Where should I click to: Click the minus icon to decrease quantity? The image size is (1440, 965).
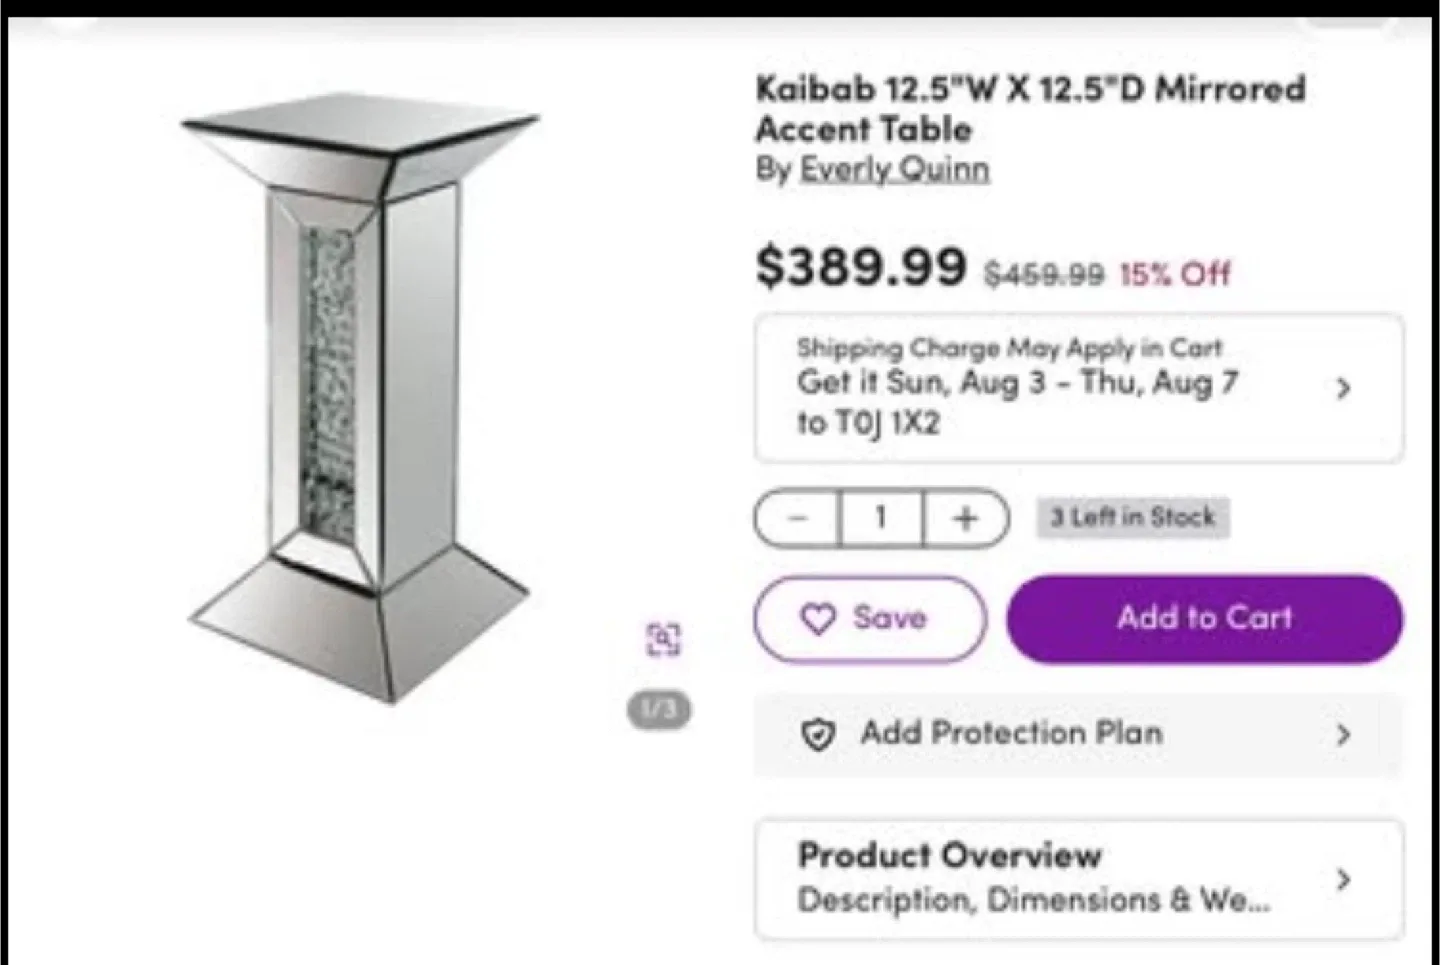[x=796, y=518]
